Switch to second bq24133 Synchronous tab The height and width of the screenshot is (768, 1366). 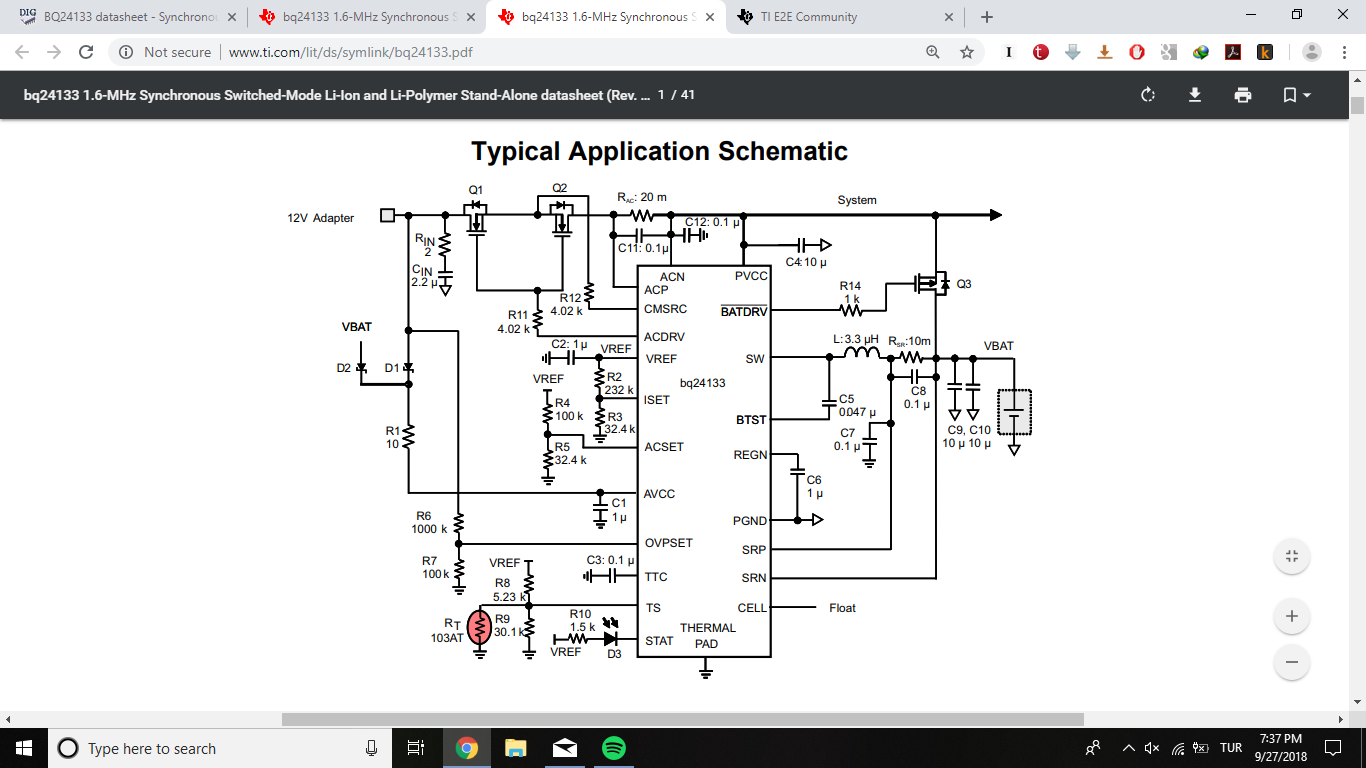[x=366, y=17]
